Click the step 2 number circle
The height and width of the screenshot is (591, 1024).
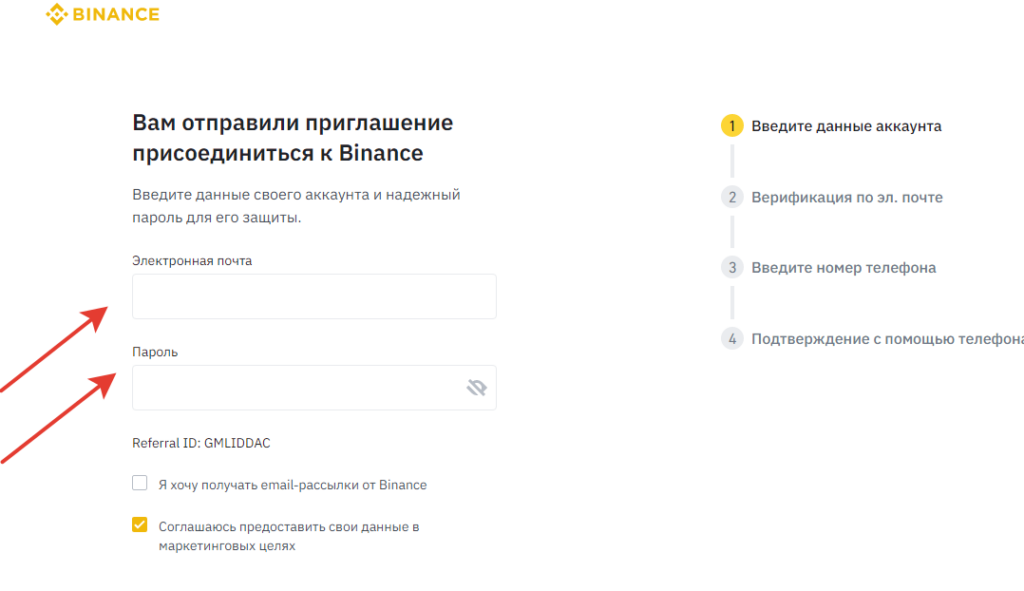coord(732,197)
